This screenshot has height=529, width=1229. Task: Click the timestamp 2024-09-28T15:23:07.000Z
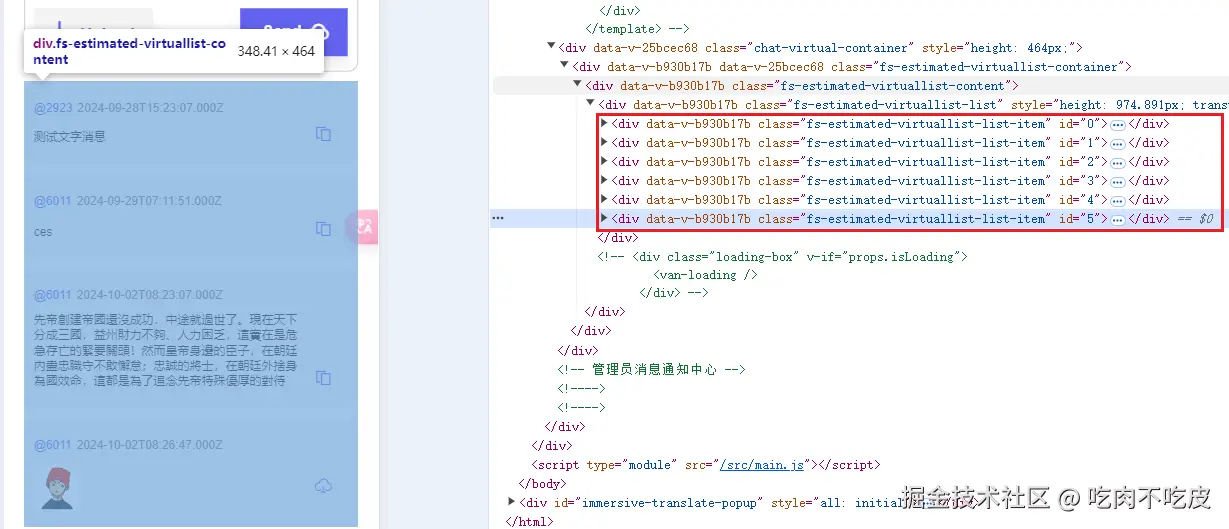click(x=150, y=107)
